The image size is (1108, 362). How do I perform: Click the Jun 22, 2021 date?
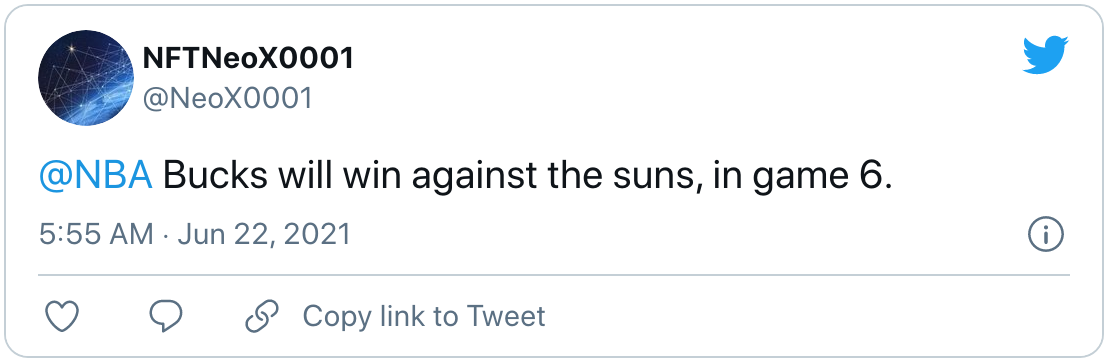264,234
